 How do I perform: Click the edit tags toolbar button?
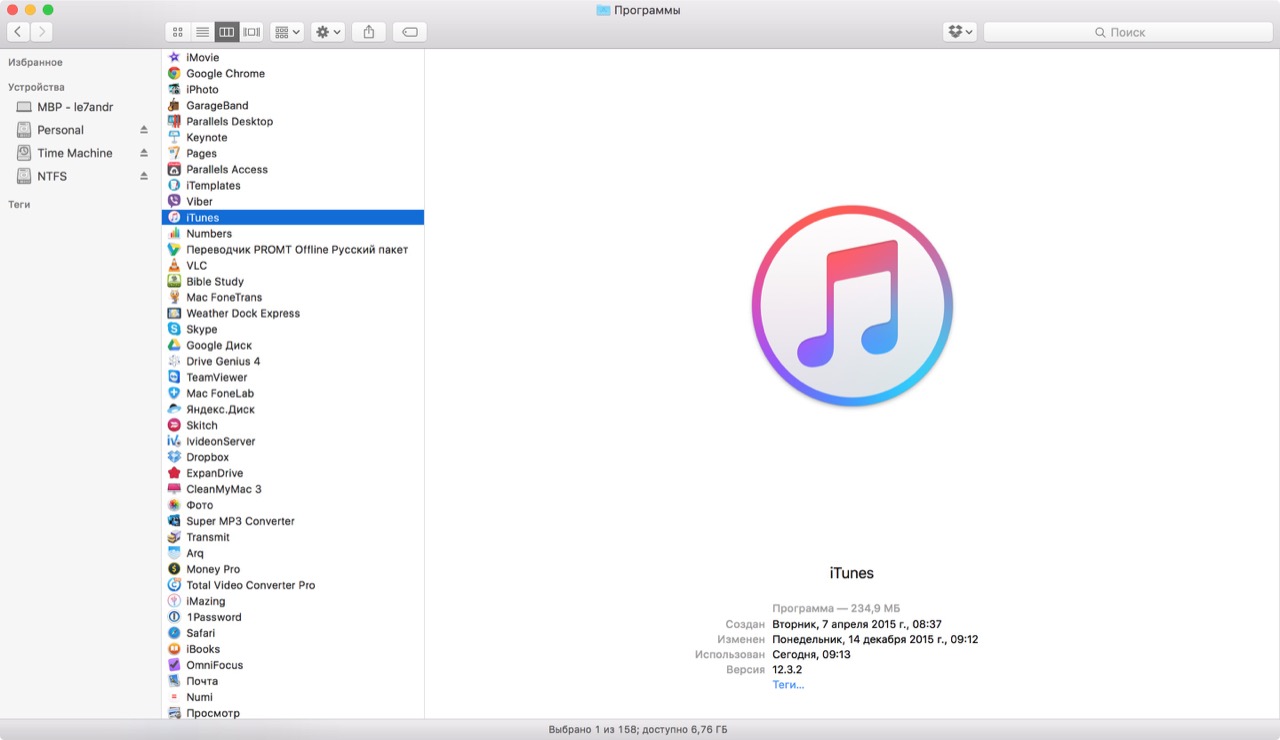pos(410,32)
